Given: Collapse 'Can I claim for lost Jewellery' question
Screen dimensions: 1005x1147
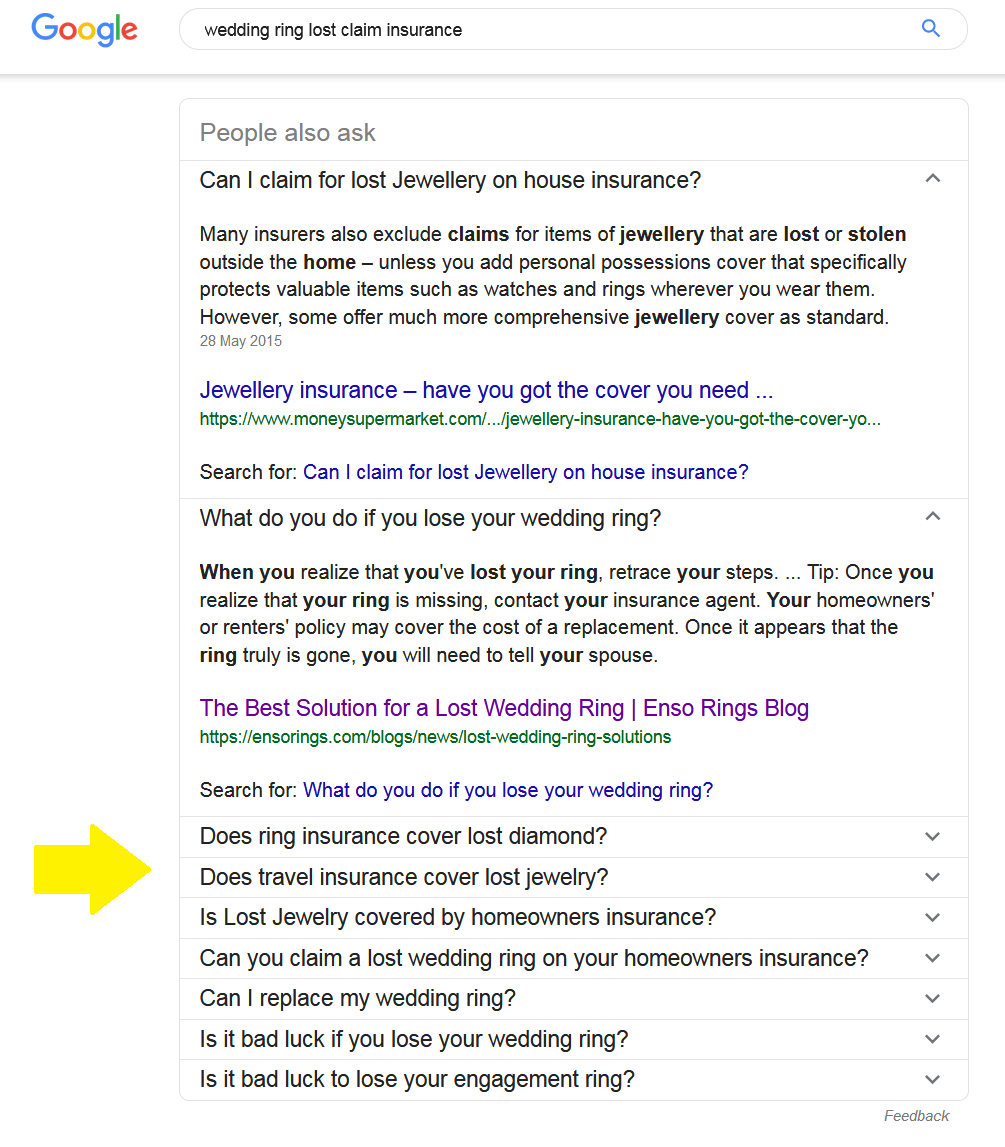Looking at the screenshot, I should pyautogui.click(x=932, y=180).
